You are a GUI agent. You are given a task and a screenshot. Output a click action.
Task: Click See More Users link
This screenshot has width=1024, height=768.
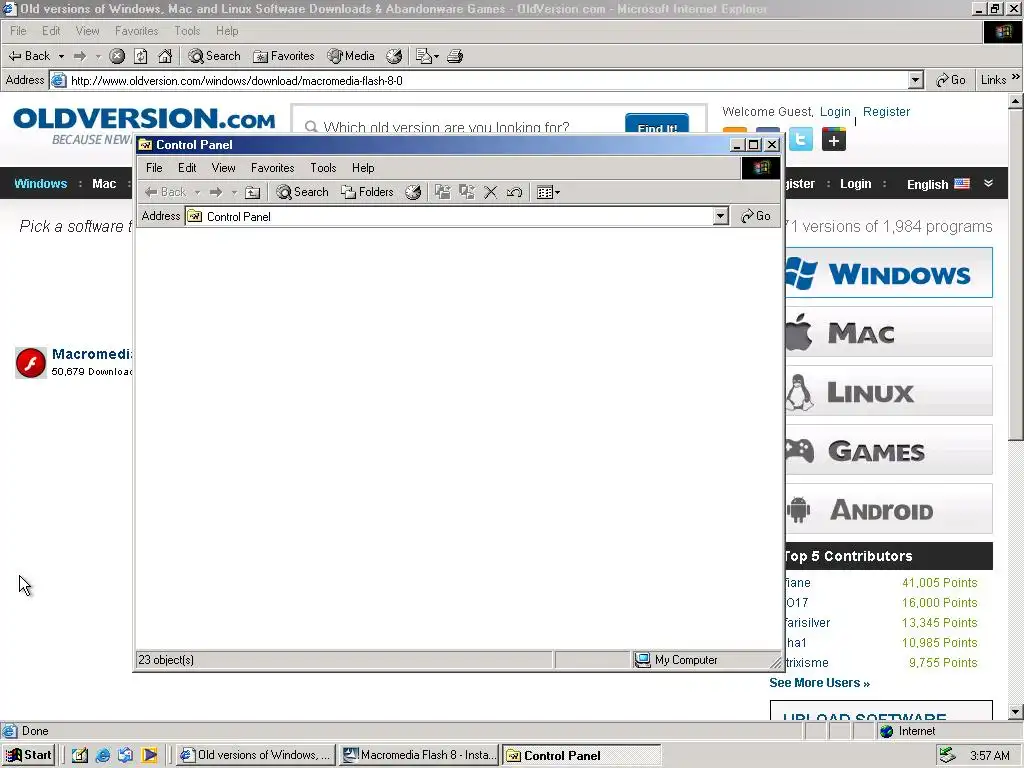click(819, 682)
